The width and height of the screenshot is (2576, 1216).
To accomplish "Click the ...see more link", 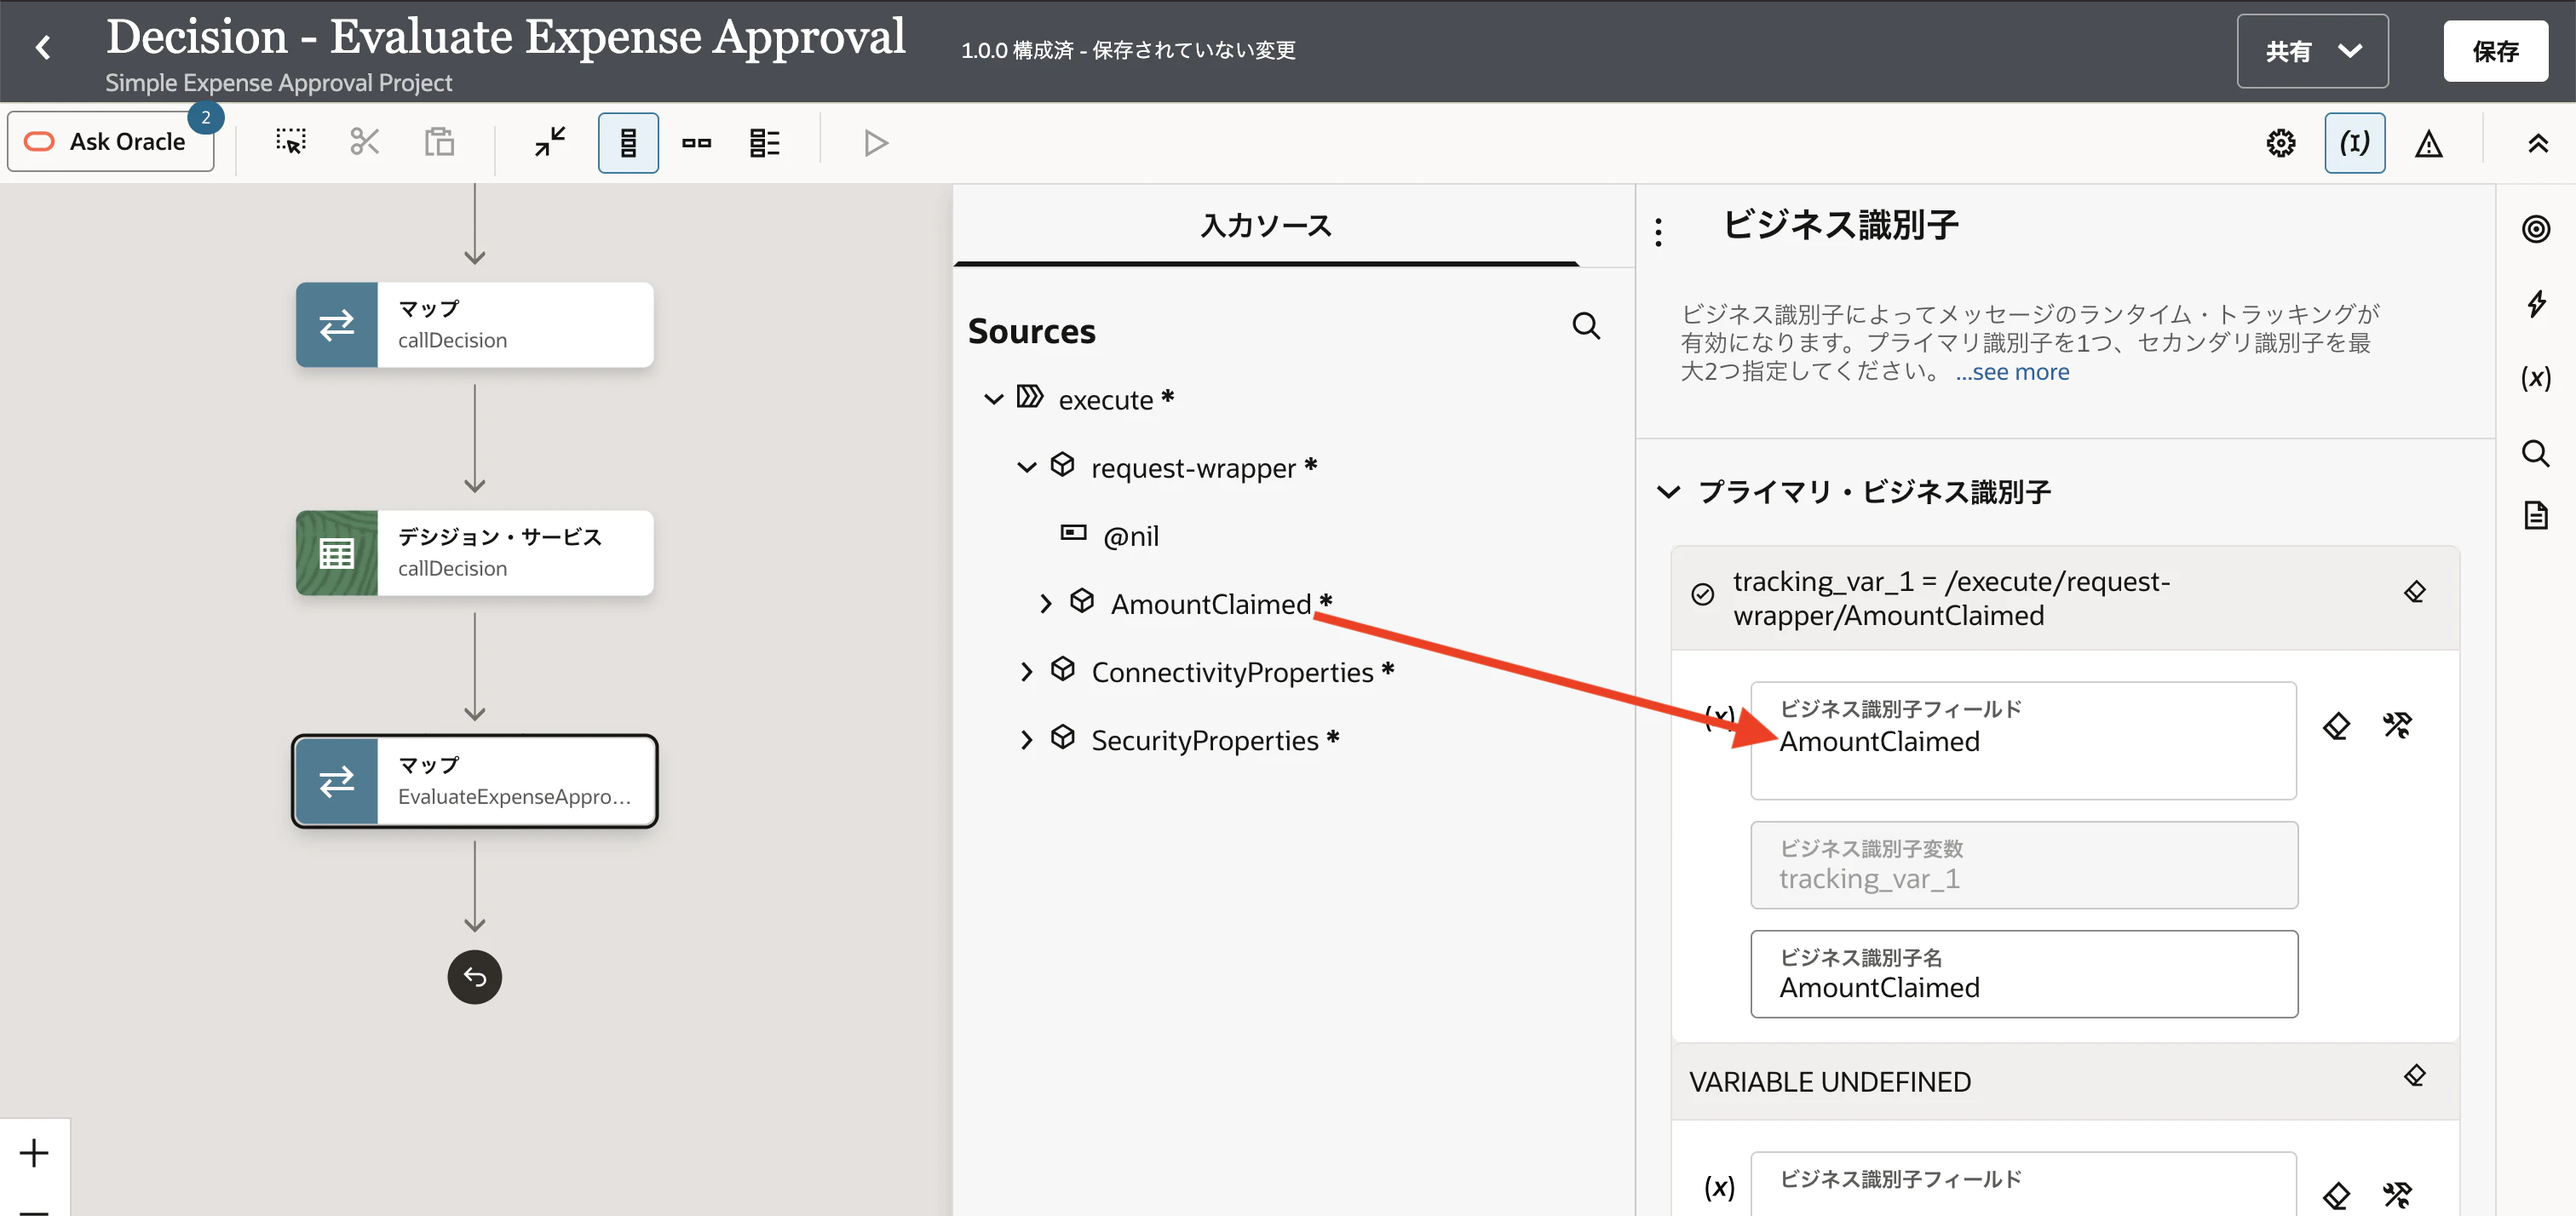I will tap(2012, 372).
